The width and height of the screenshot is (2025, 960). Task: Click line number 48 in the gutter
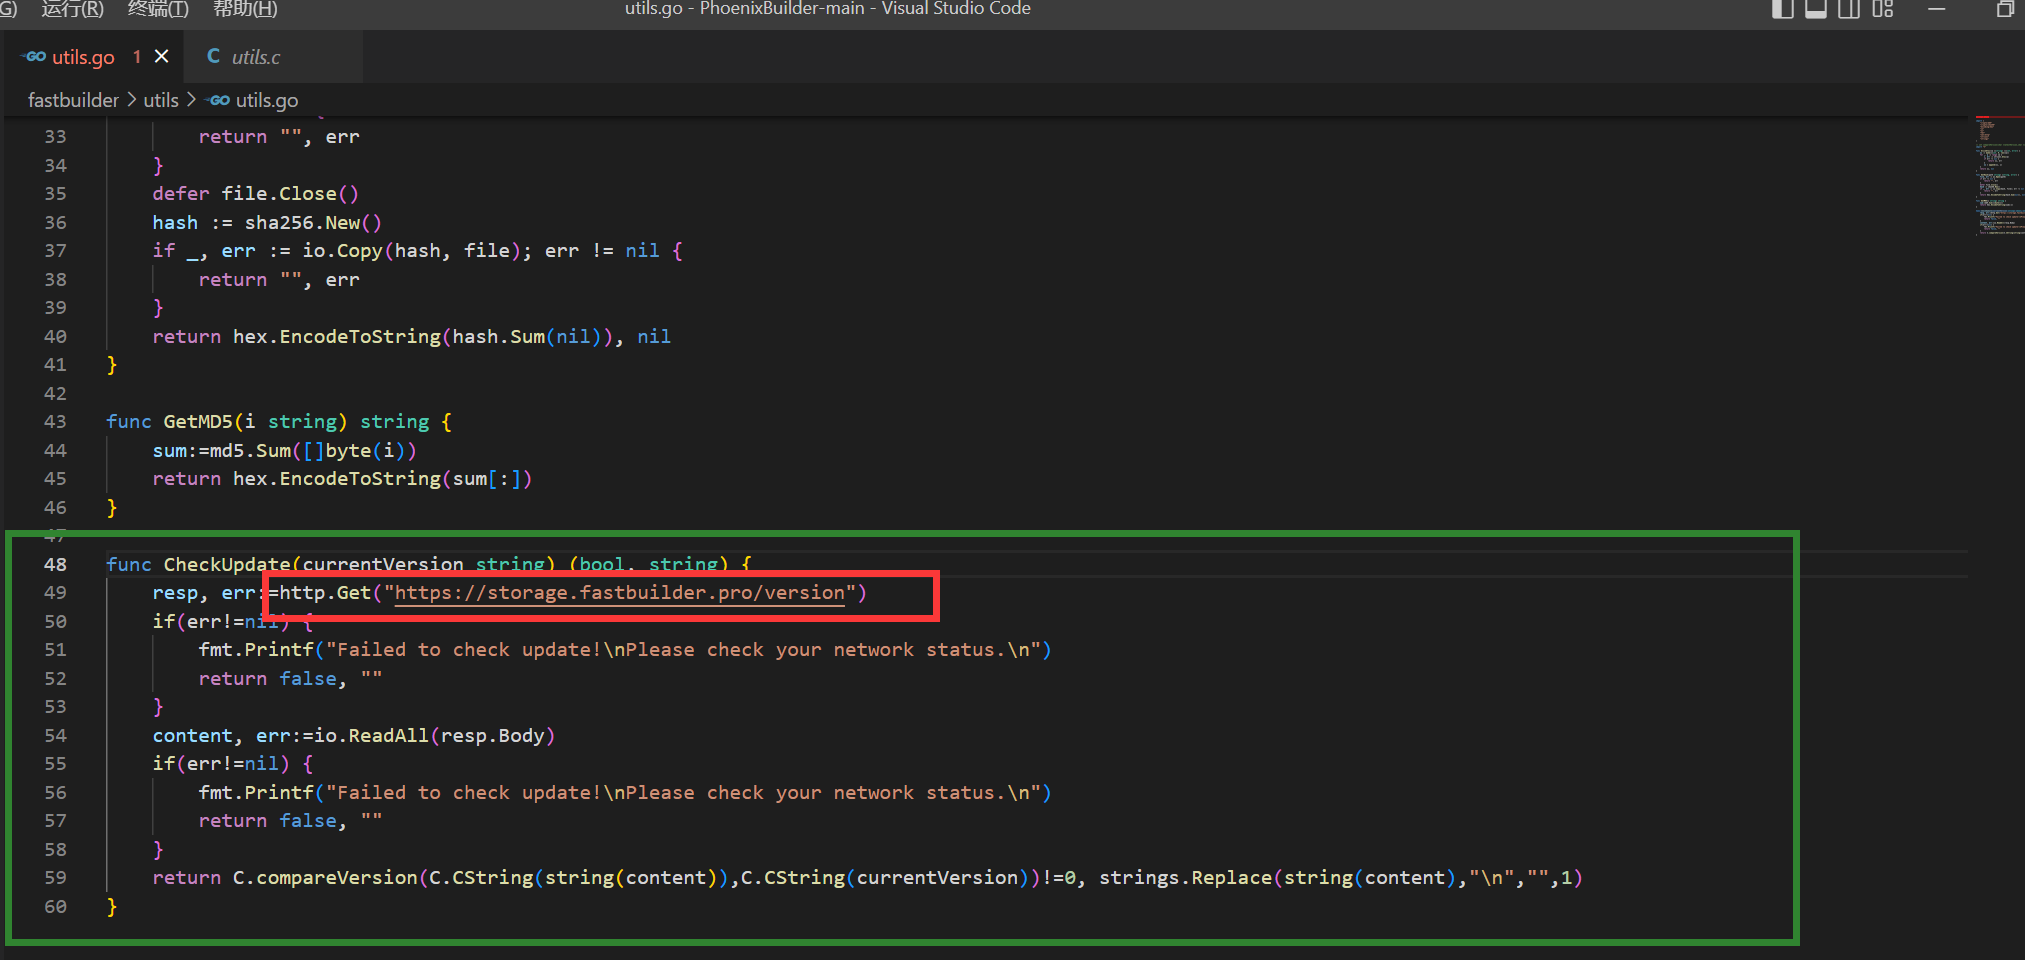click(55, 564)
